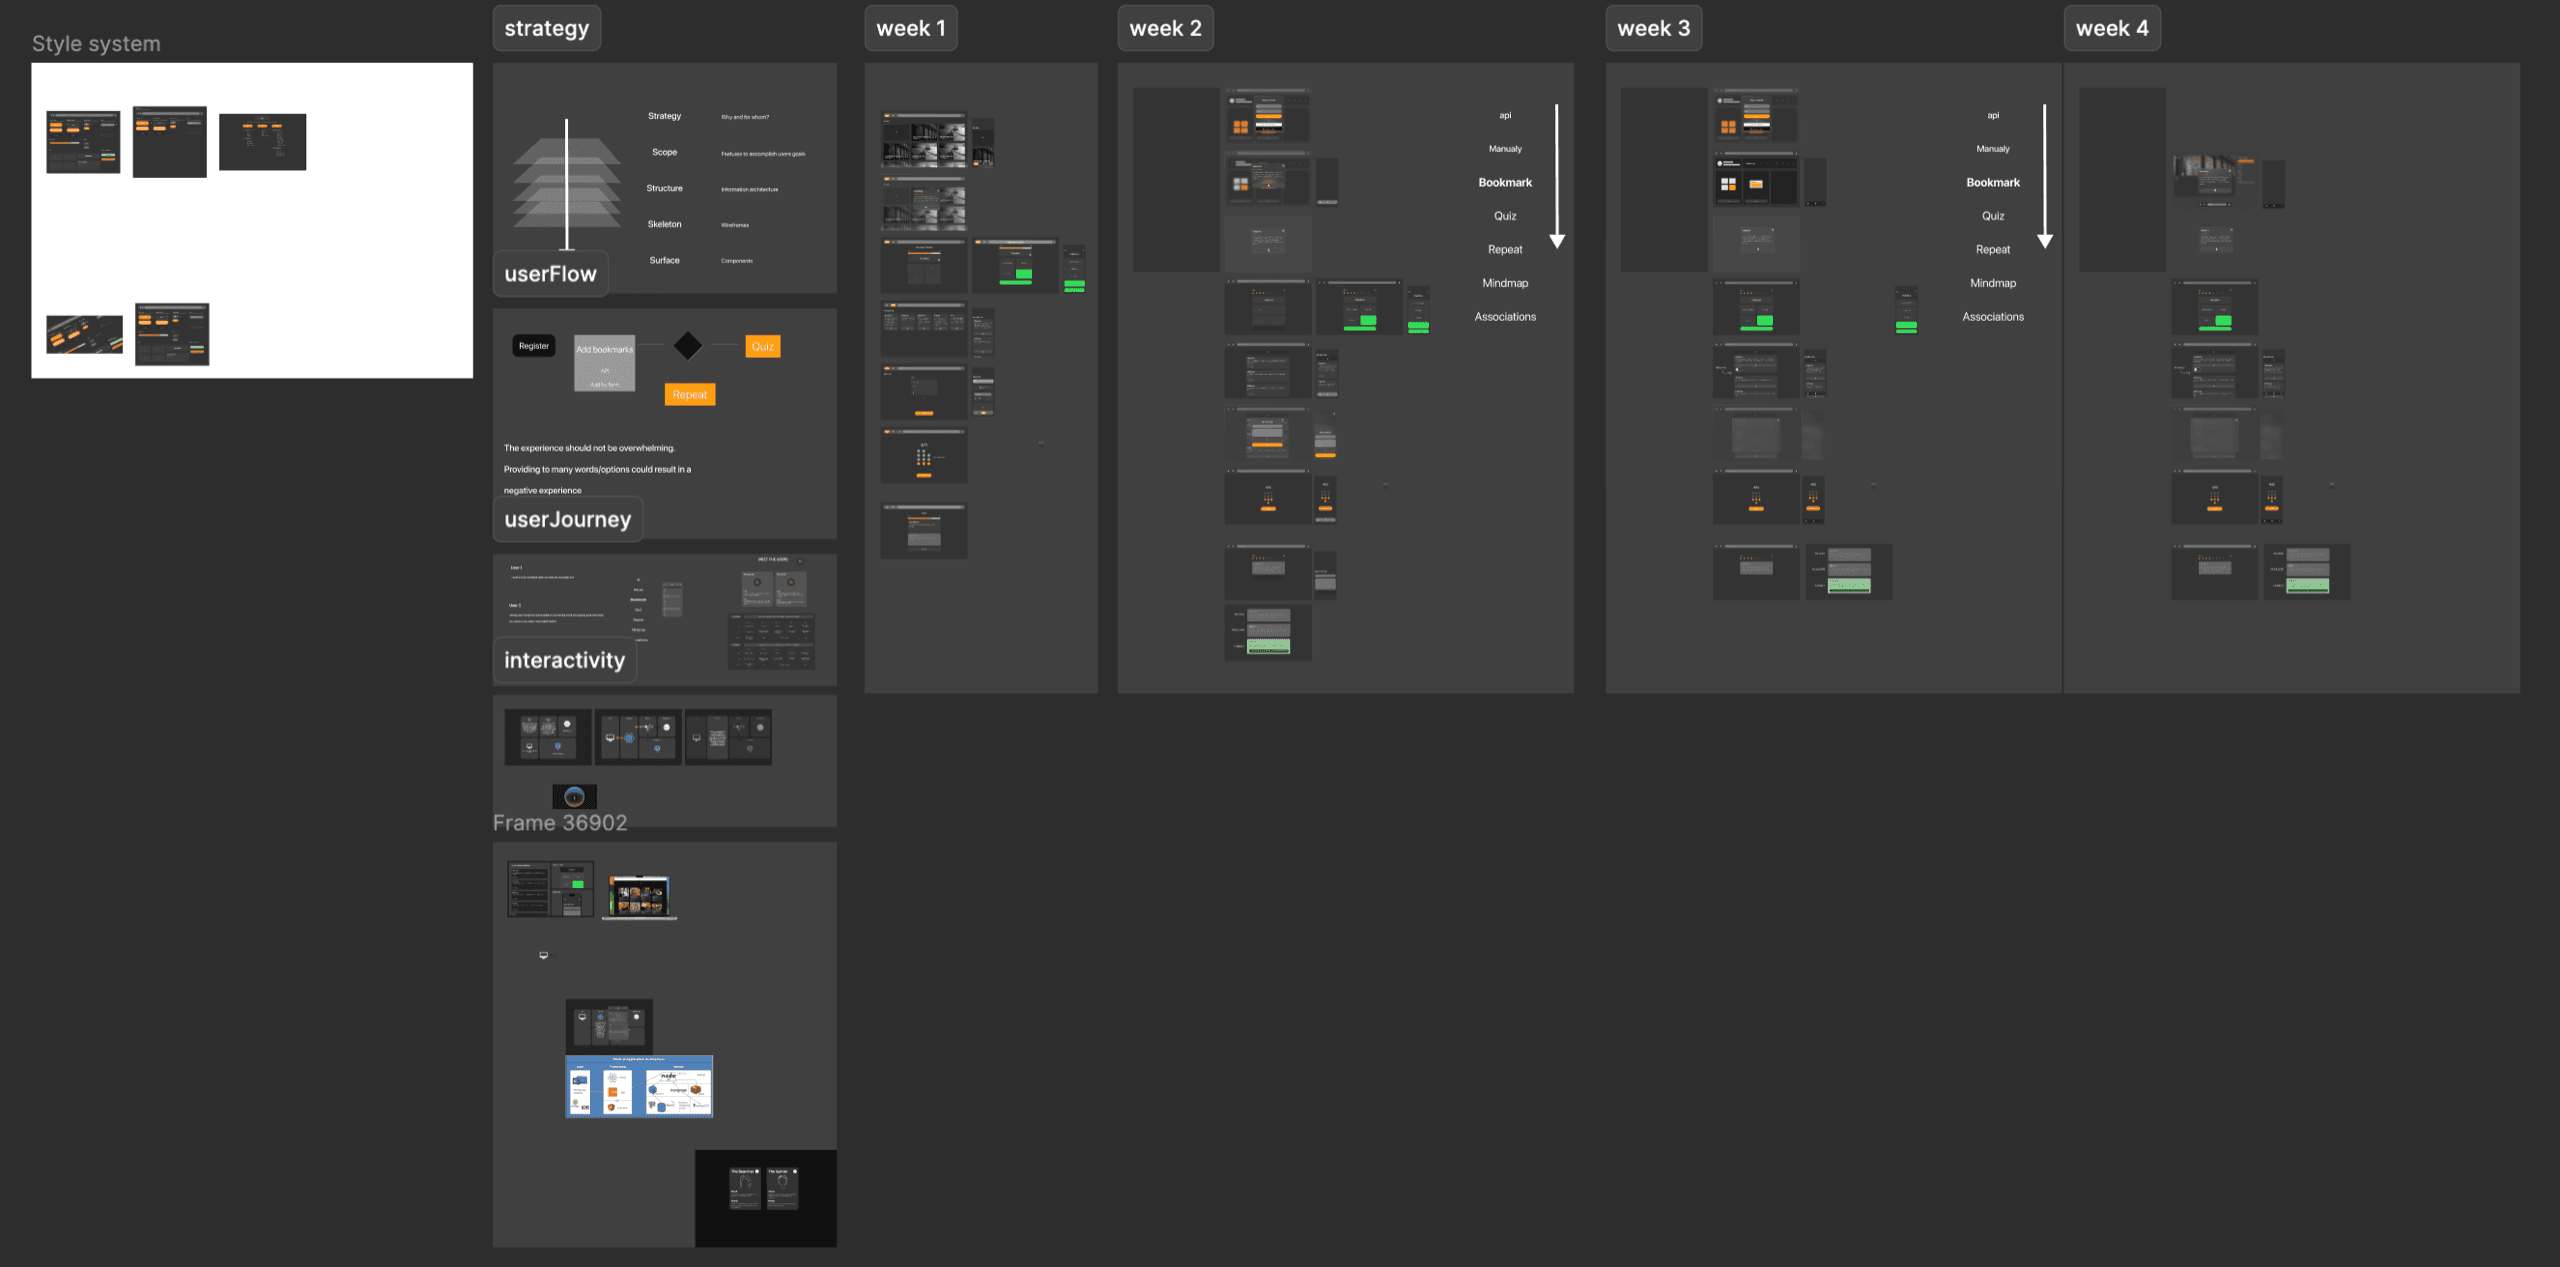Click the orange Quiz node in userFlow

tap(763, 347)
